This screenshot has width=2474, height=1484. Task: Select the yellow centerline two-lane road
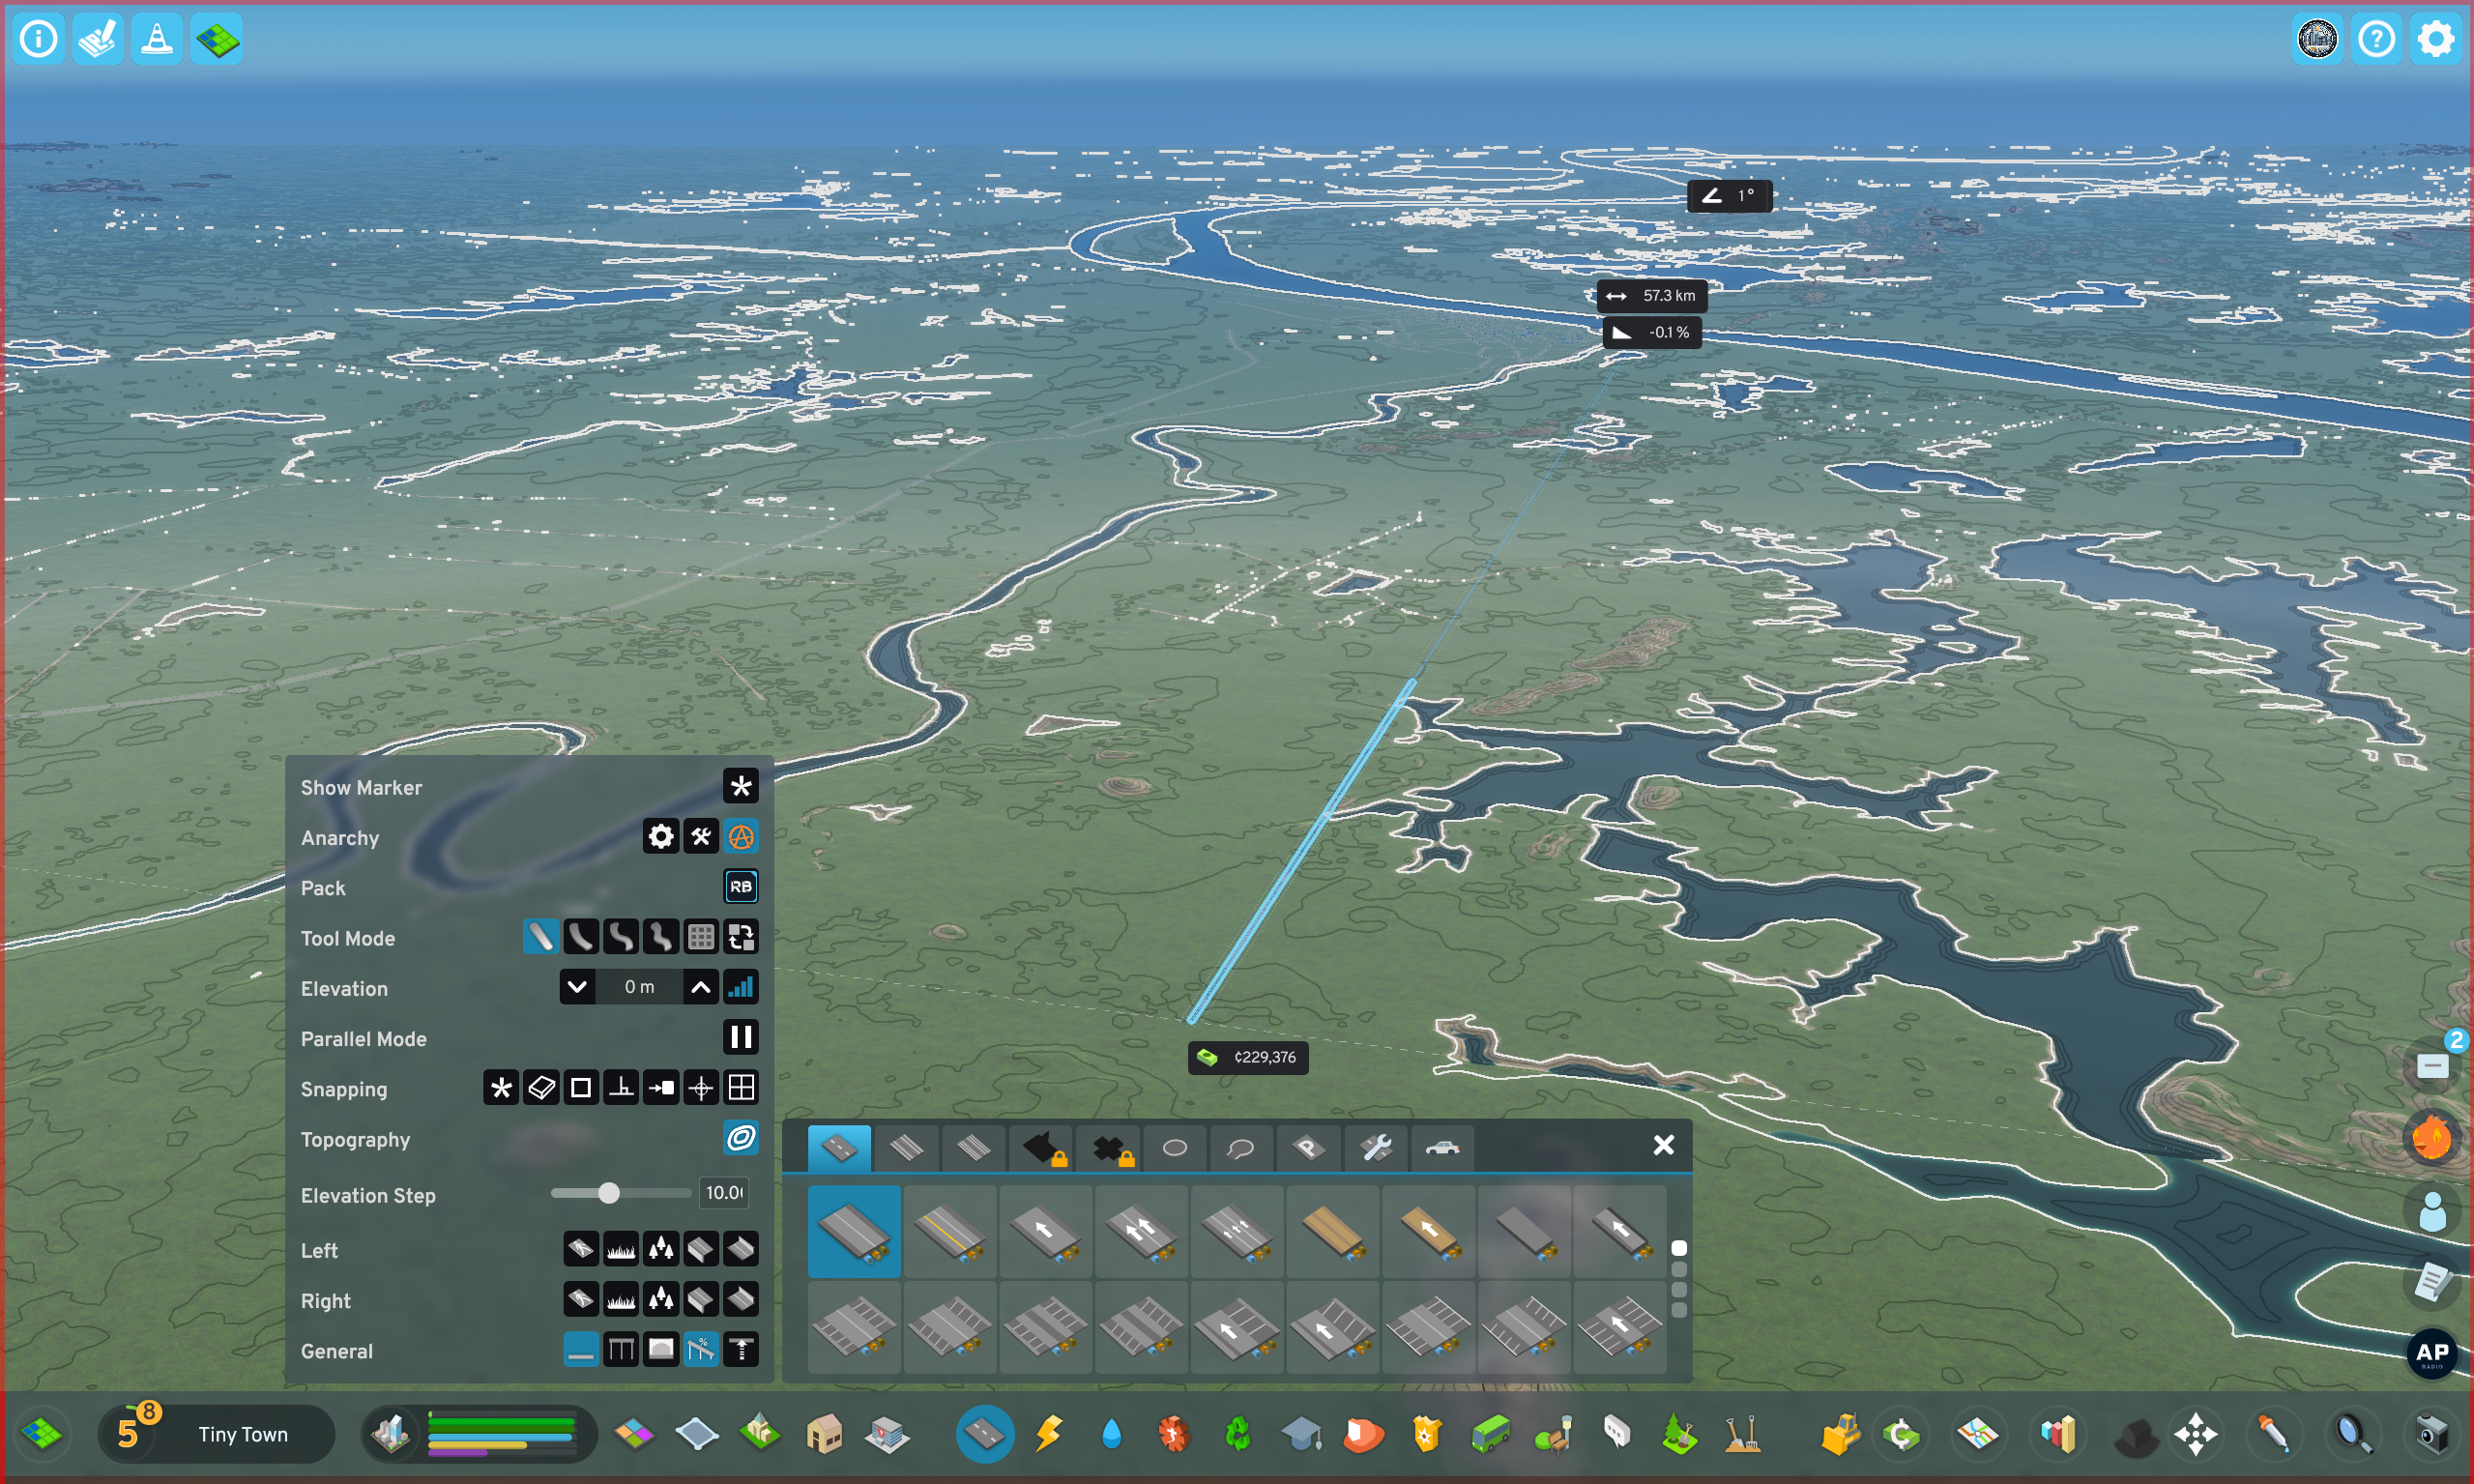coord(950,1232)
